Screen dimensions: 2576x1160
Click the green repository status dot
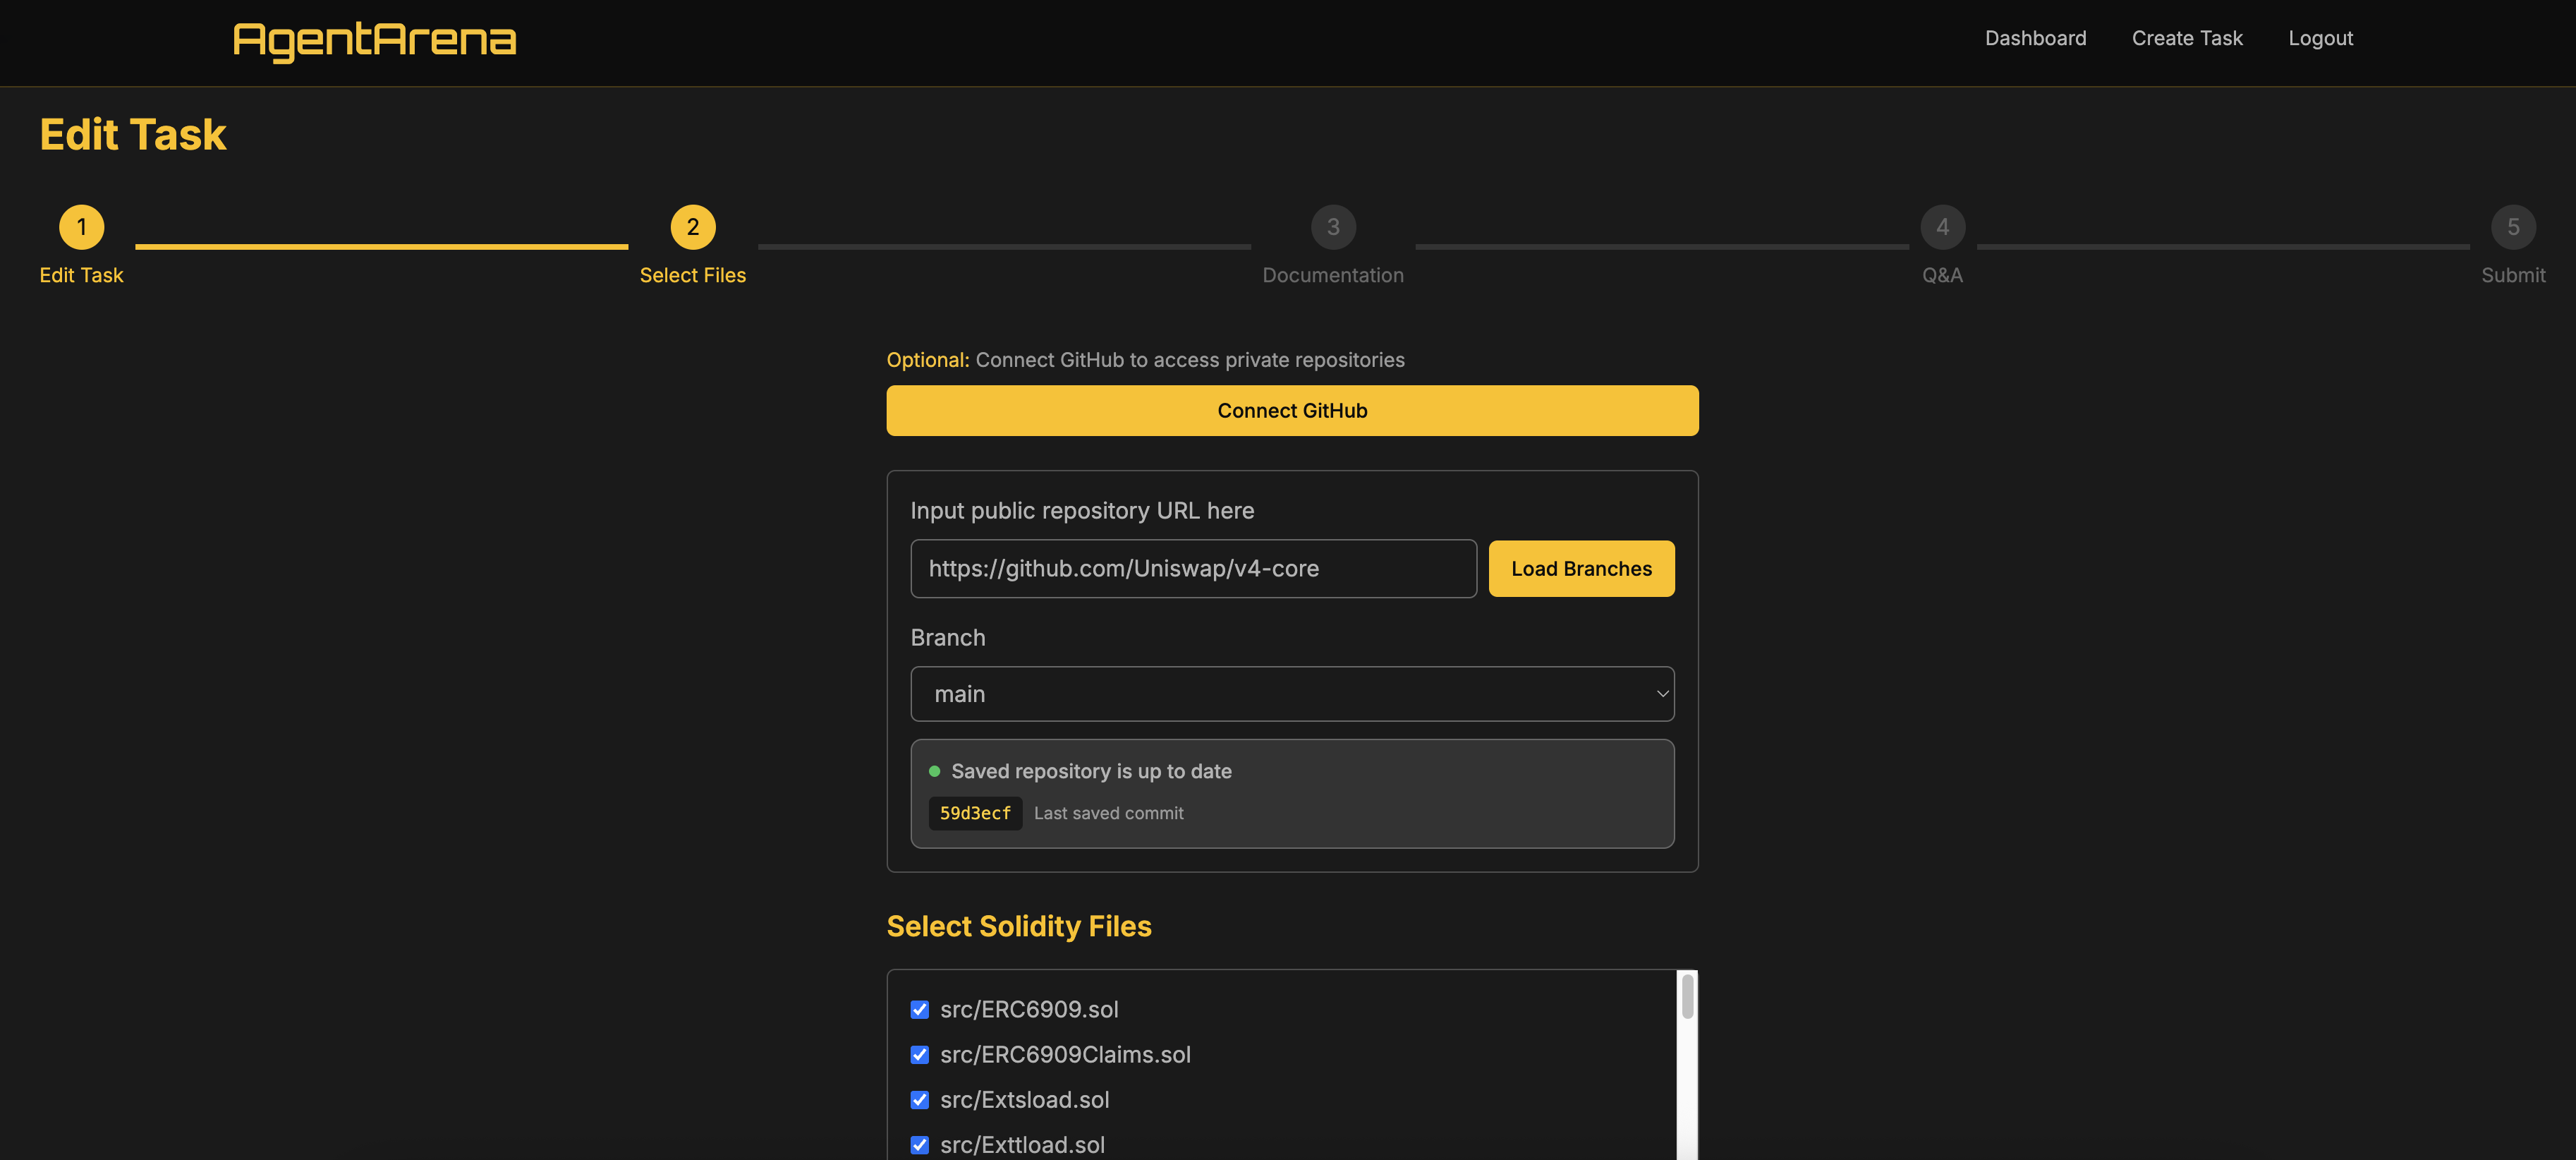coord(935,770)
